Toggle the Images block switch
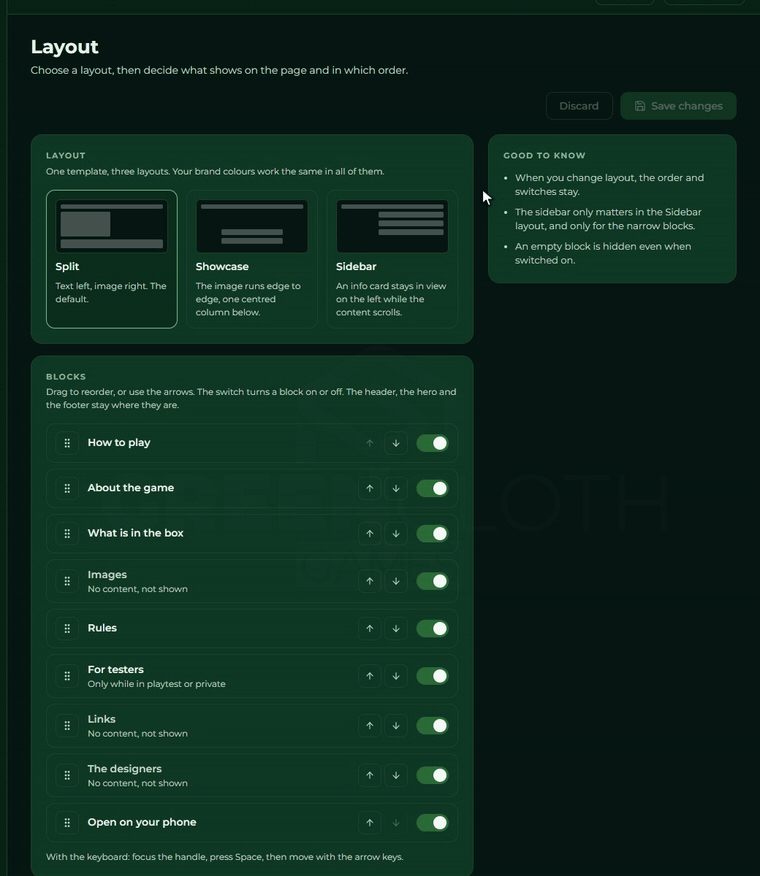This screenshot has width=760, height=876. tap(433, 581)
